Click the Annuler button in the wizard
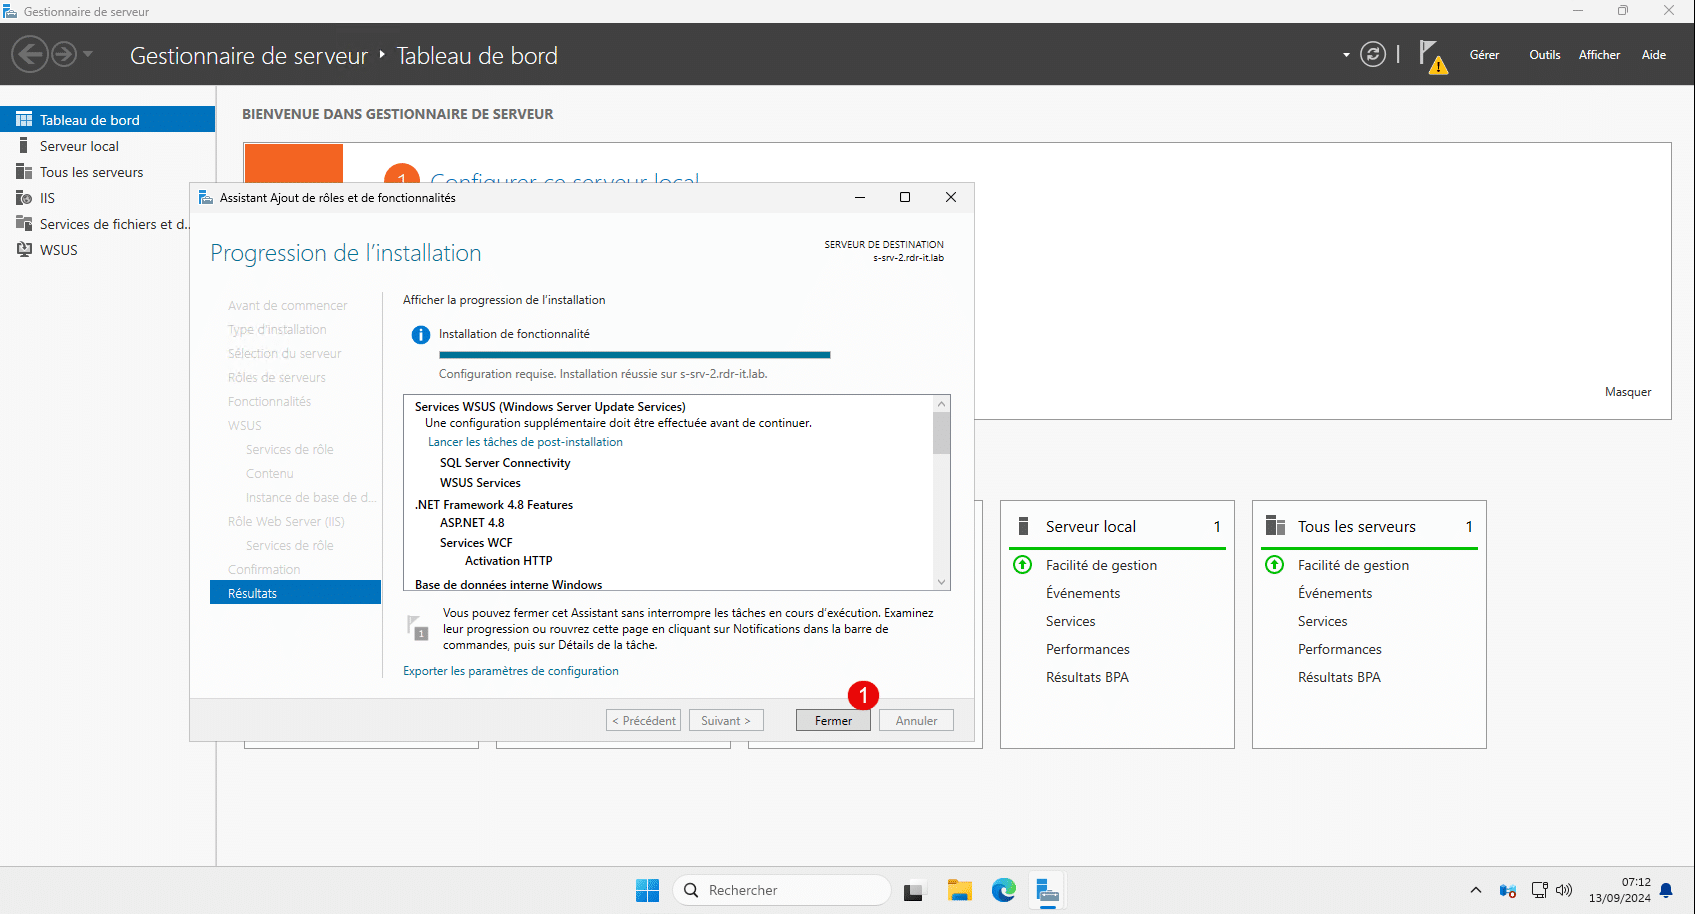Viewport: 1695px width, 914px height. point(916,720)
